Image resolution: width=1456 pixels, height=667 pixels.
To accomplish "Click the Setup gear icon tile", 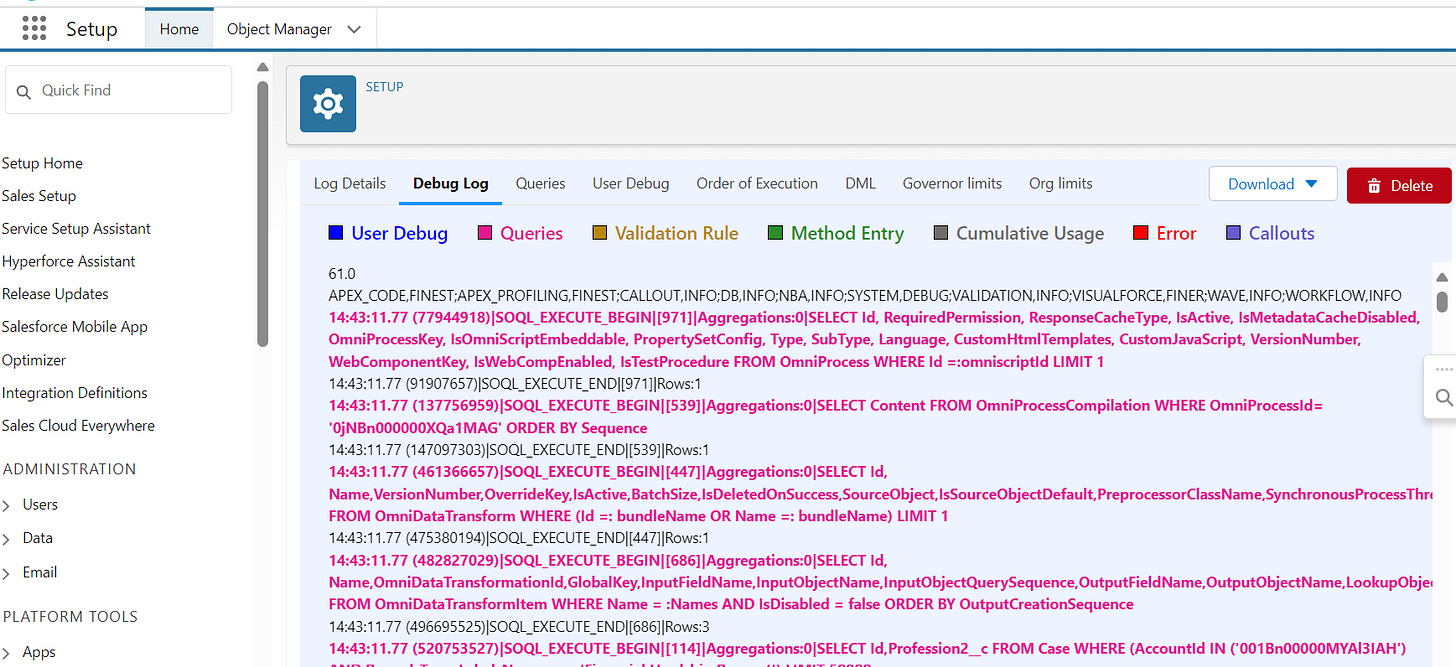I will tap(328, 103).
